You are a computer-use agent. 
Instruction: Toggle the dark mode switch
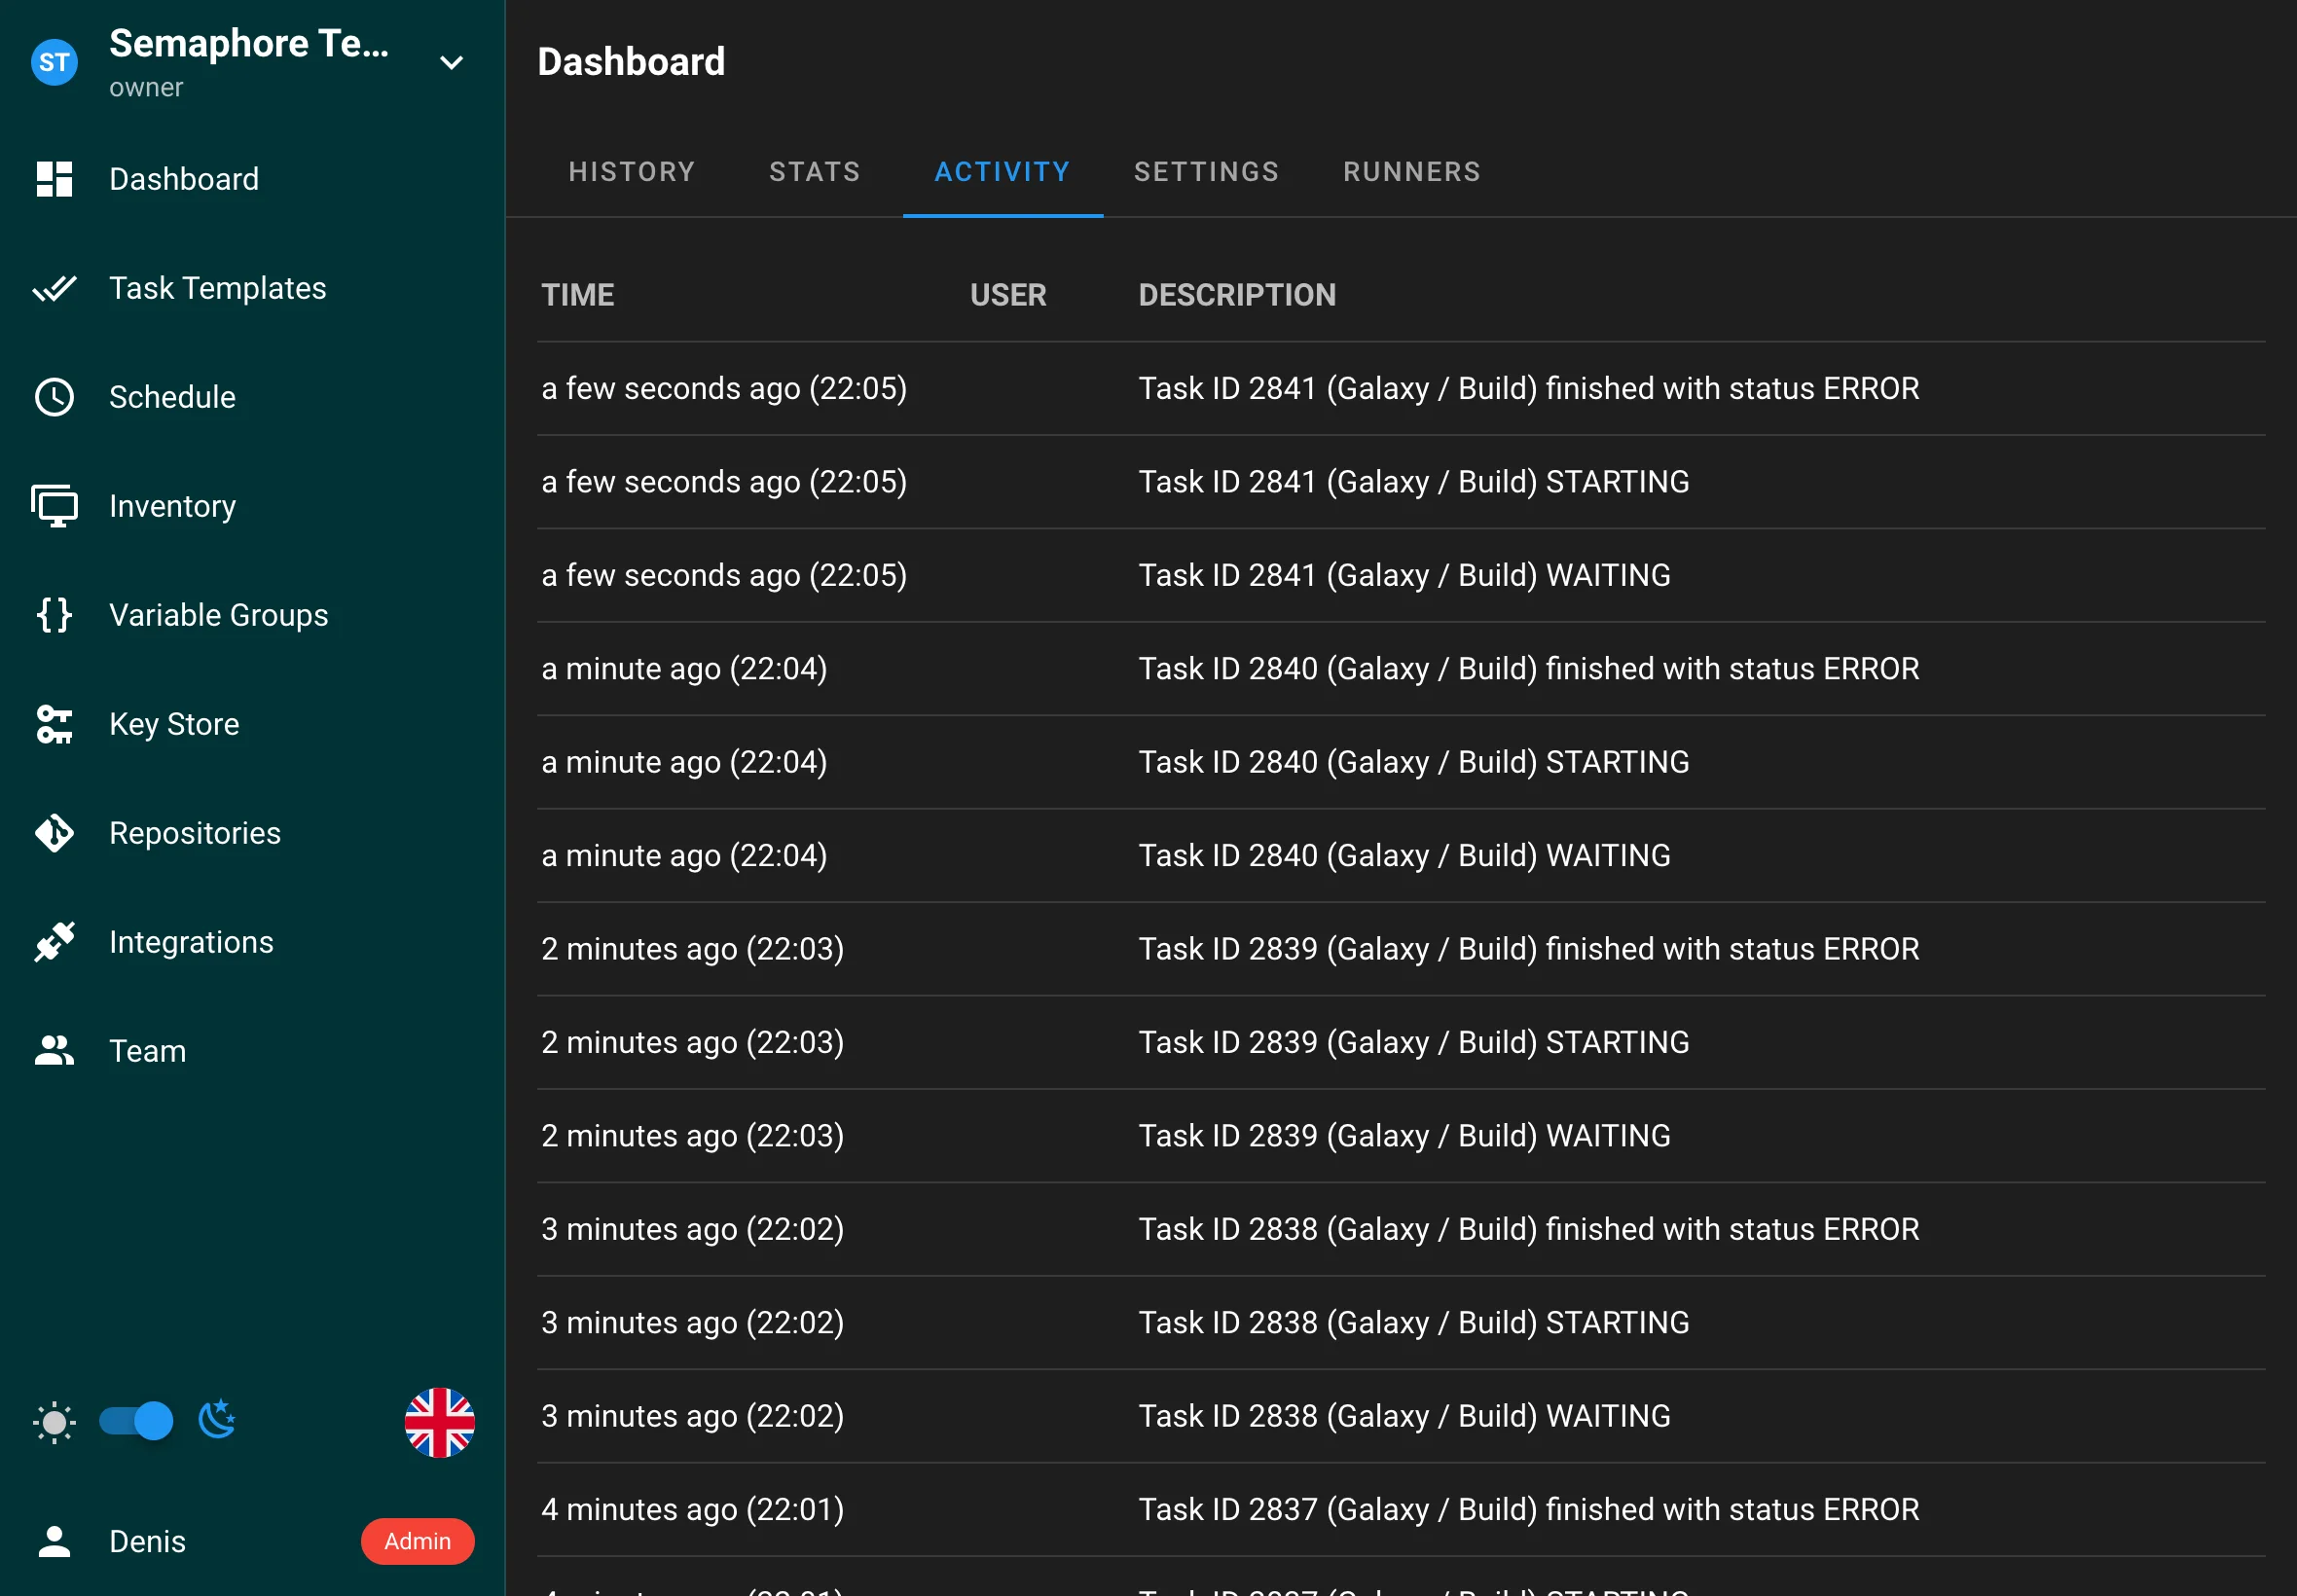coord(136,1421)
